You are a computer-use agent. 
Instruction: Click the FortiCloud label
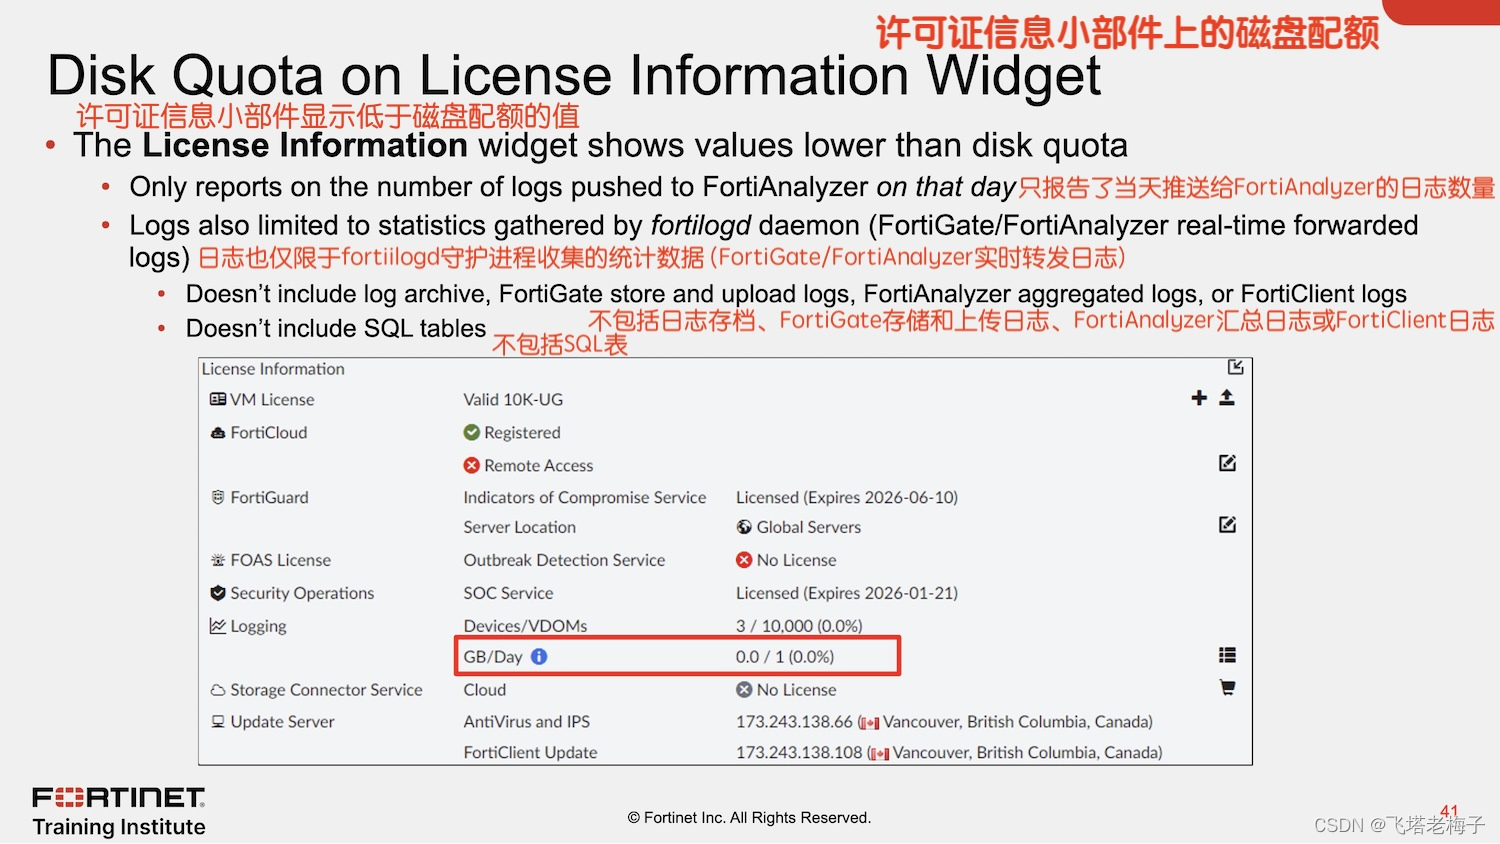(269, 432)
